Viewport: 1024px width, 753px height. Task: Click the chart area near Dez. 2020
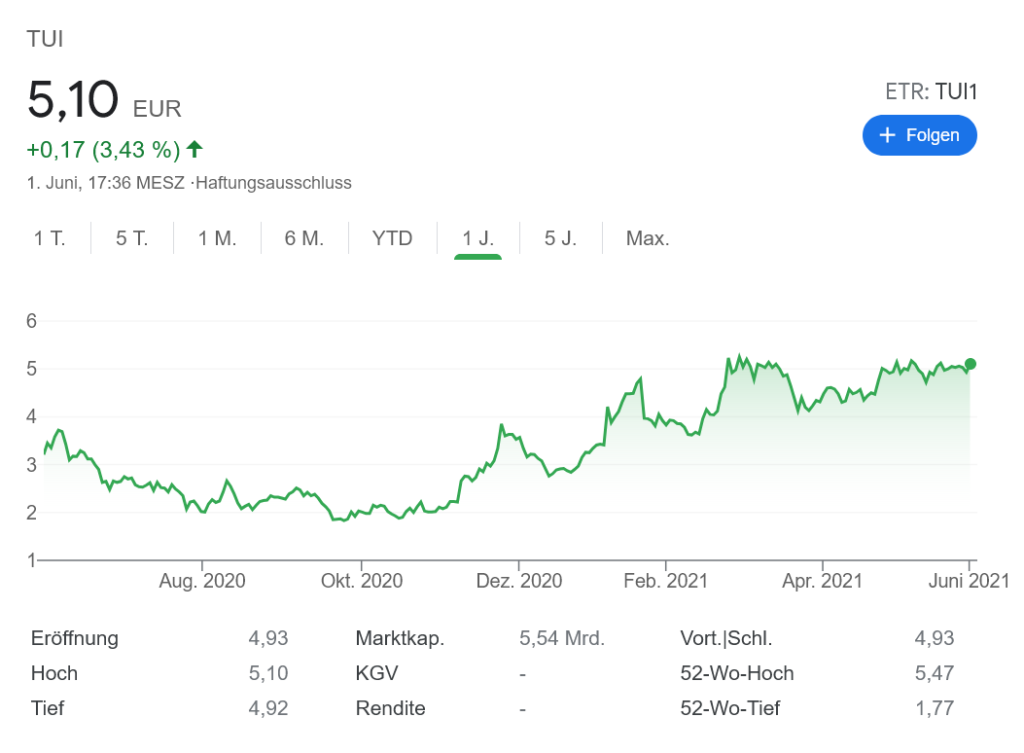(x=520, y=450)
